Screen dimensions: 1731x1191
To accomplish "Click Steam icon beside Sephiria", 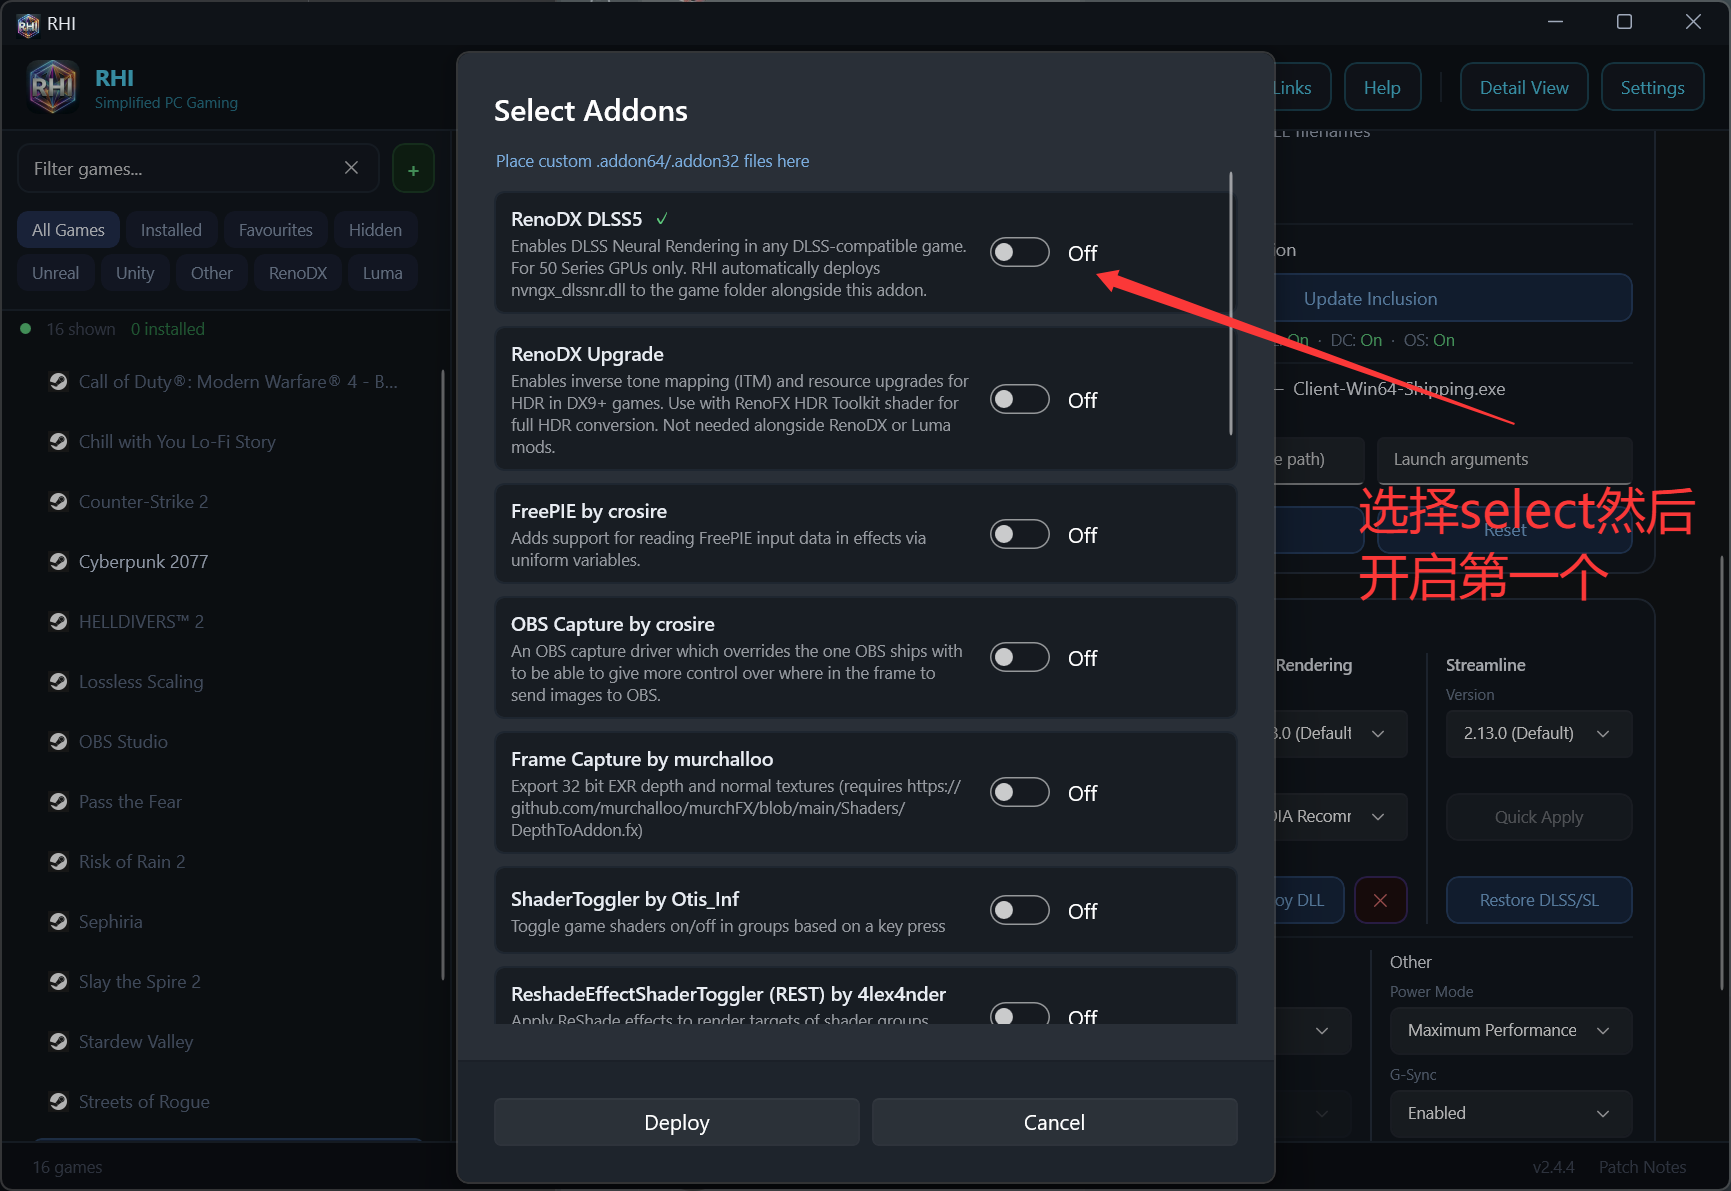I will click(x=59, y=921).
